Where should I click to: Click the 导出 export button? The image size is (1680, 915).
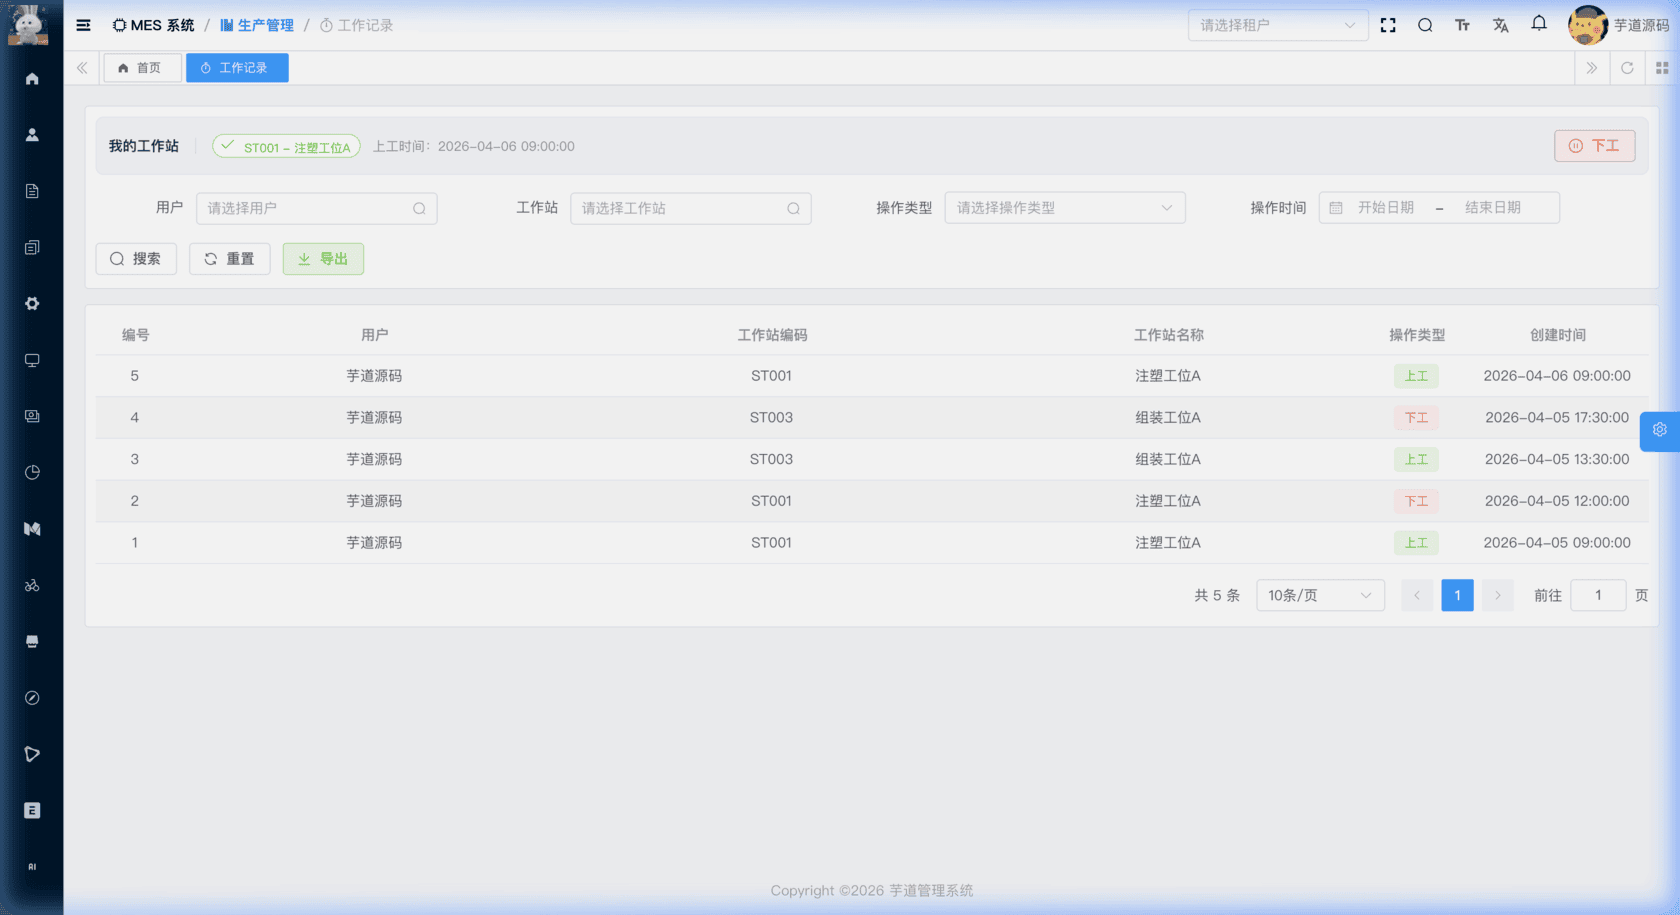tap(323, 259)
